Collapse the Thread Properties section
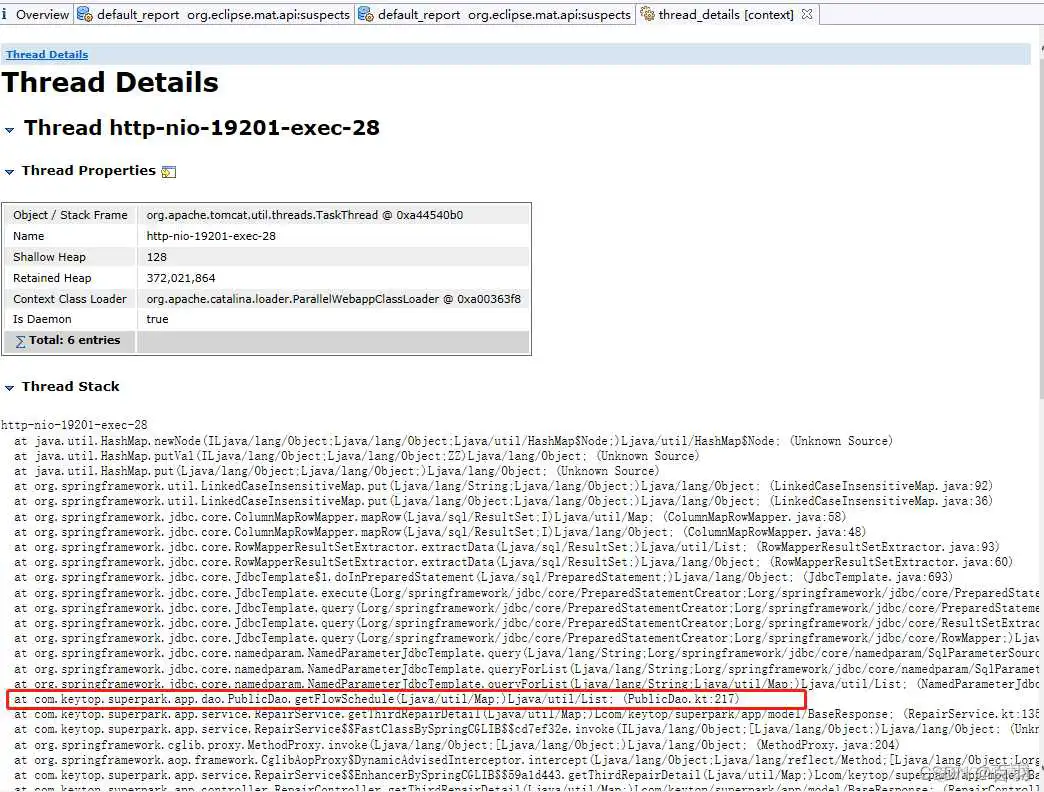Image resolution: width=1044 pixels, height=792 pixels. point(10,172)
